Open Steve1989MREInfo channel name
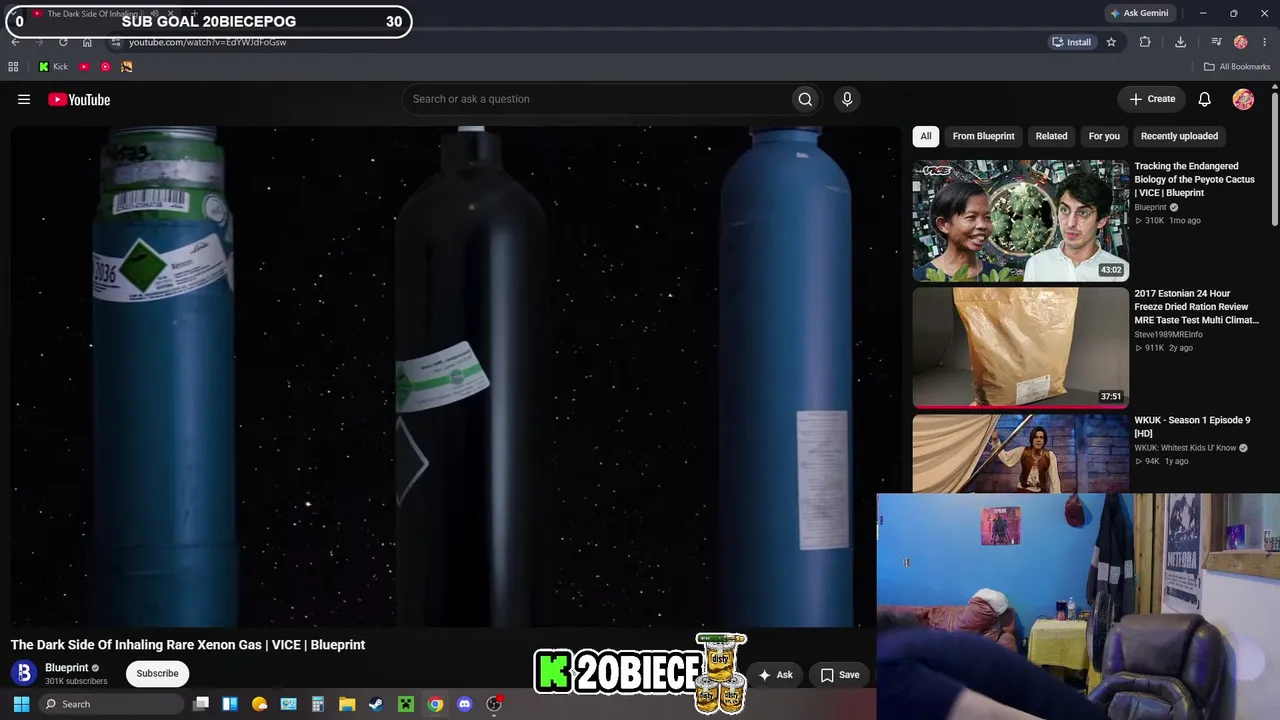The height and width of the screenshot is (720, 1280). pyautogui.click(x=1168, y=334)
